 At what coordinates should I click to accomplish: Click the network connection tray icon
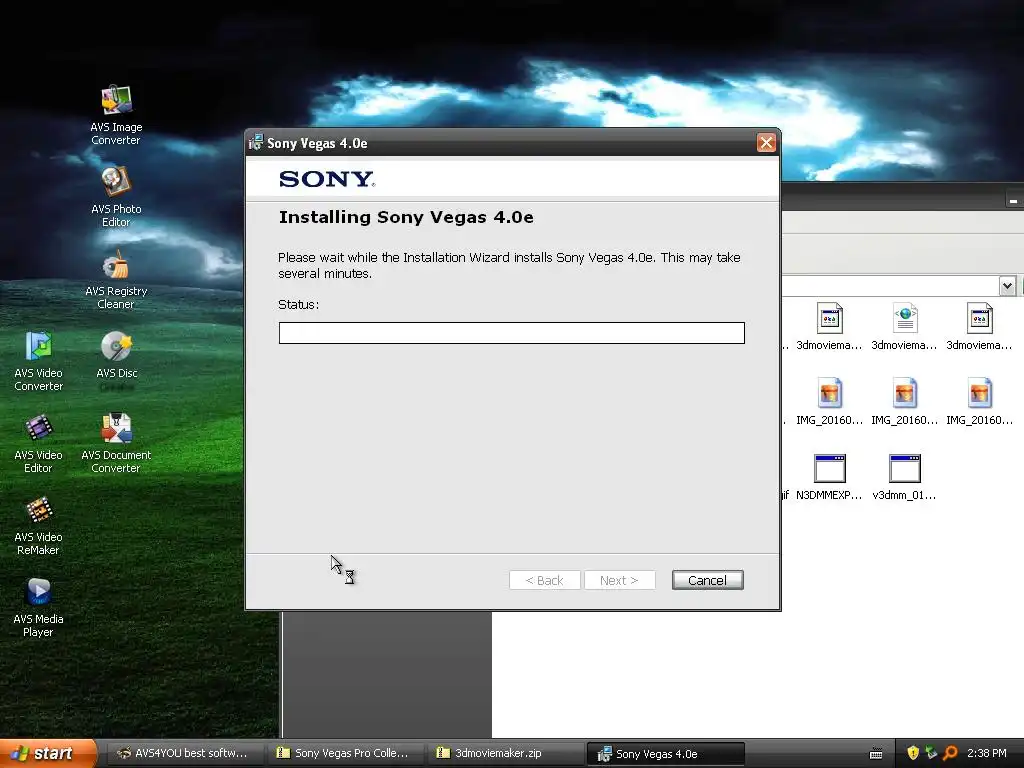tap(931, 753)
